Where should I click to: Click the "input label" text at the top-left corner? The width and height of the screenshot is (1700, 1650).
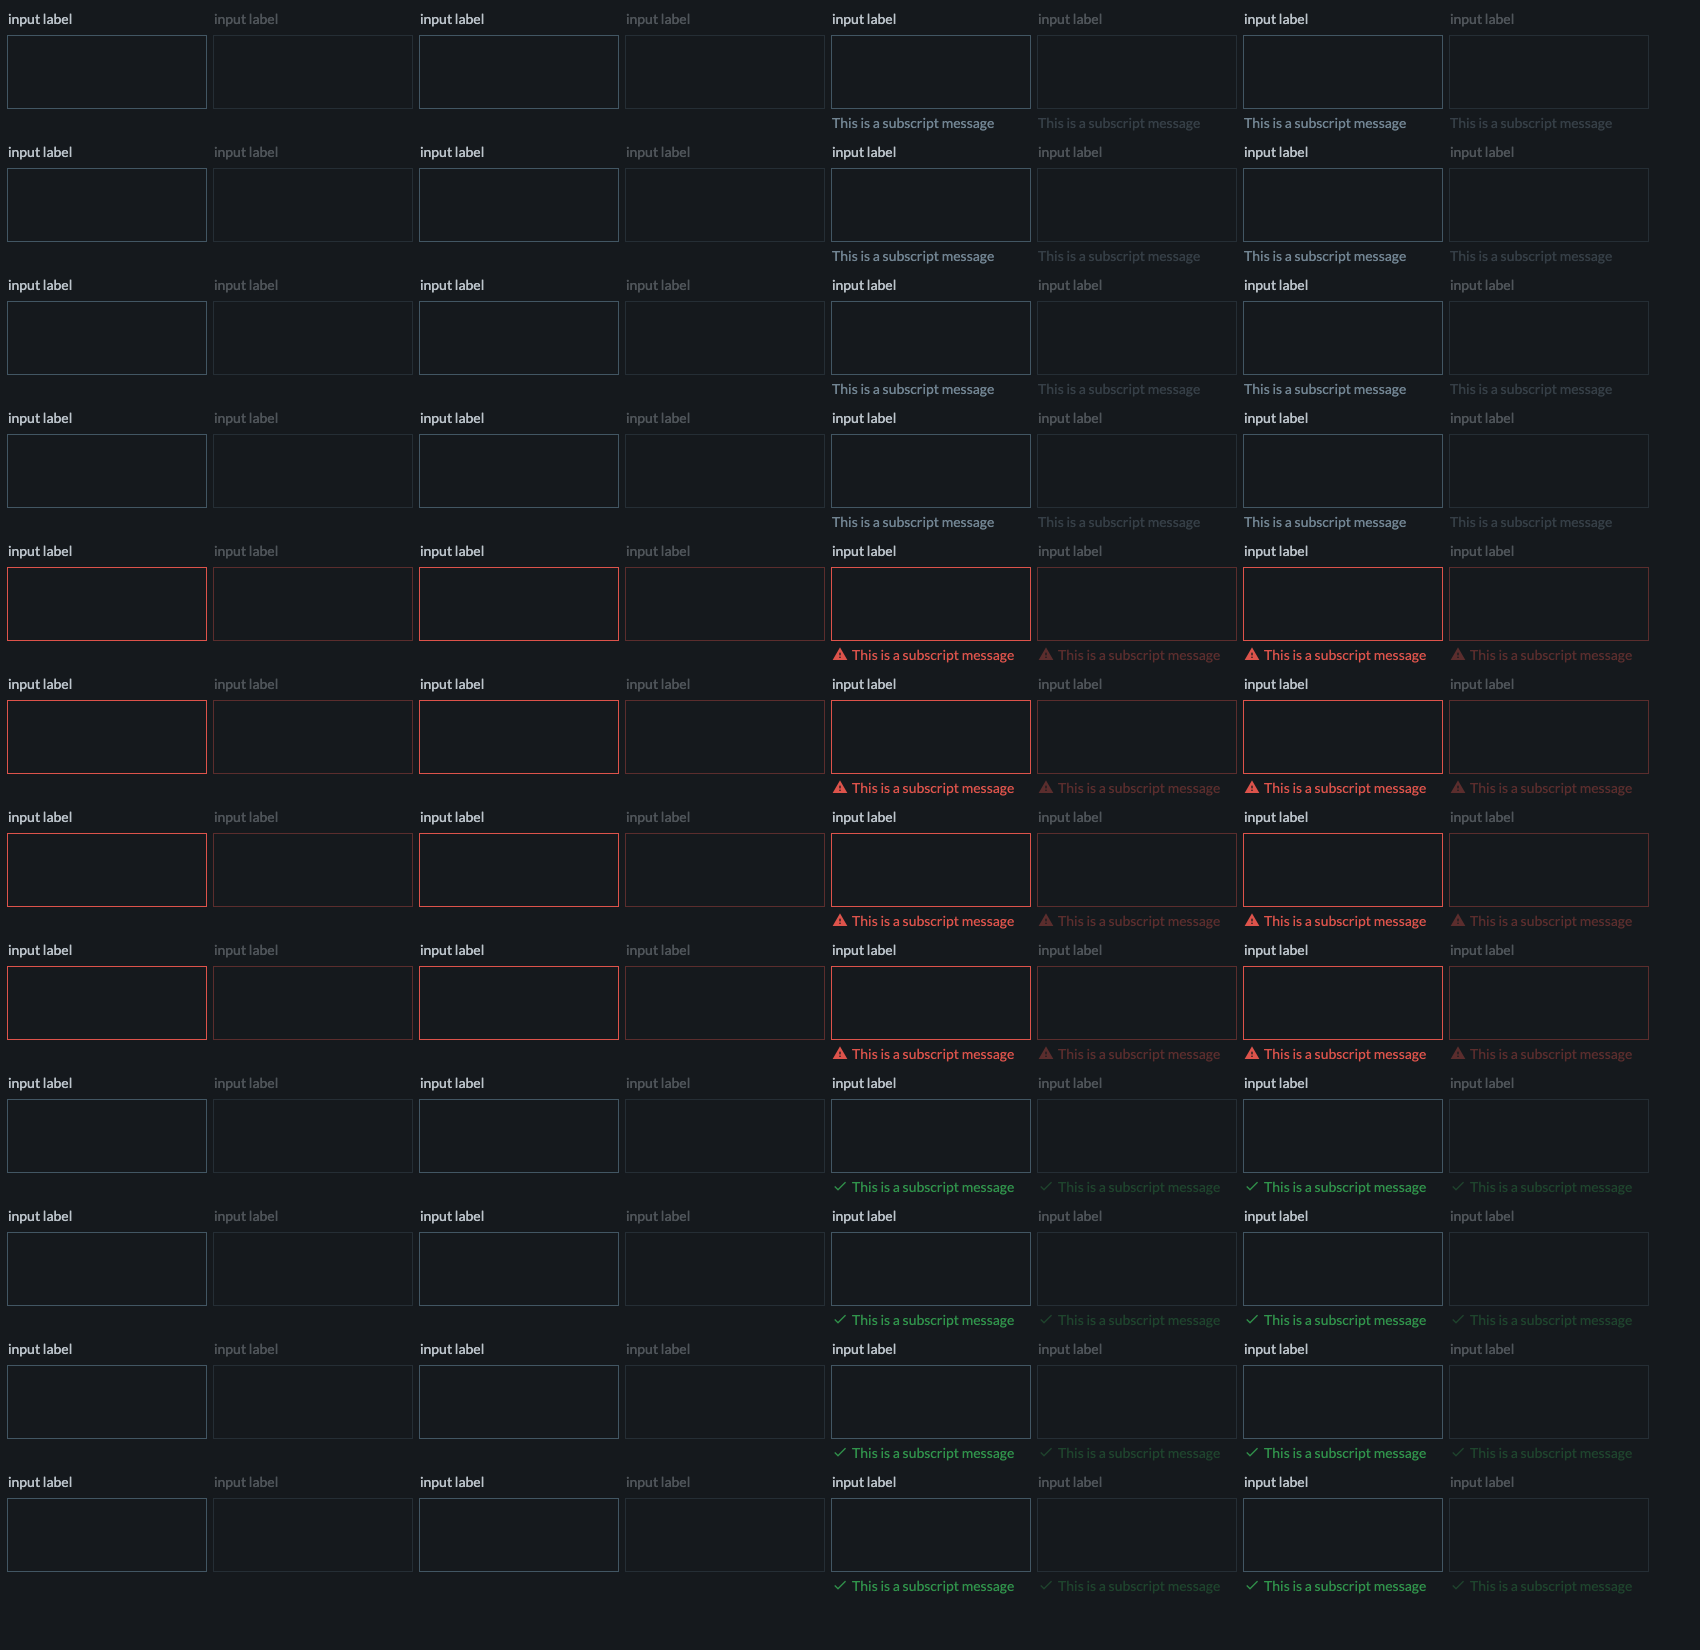coord(40,19)
